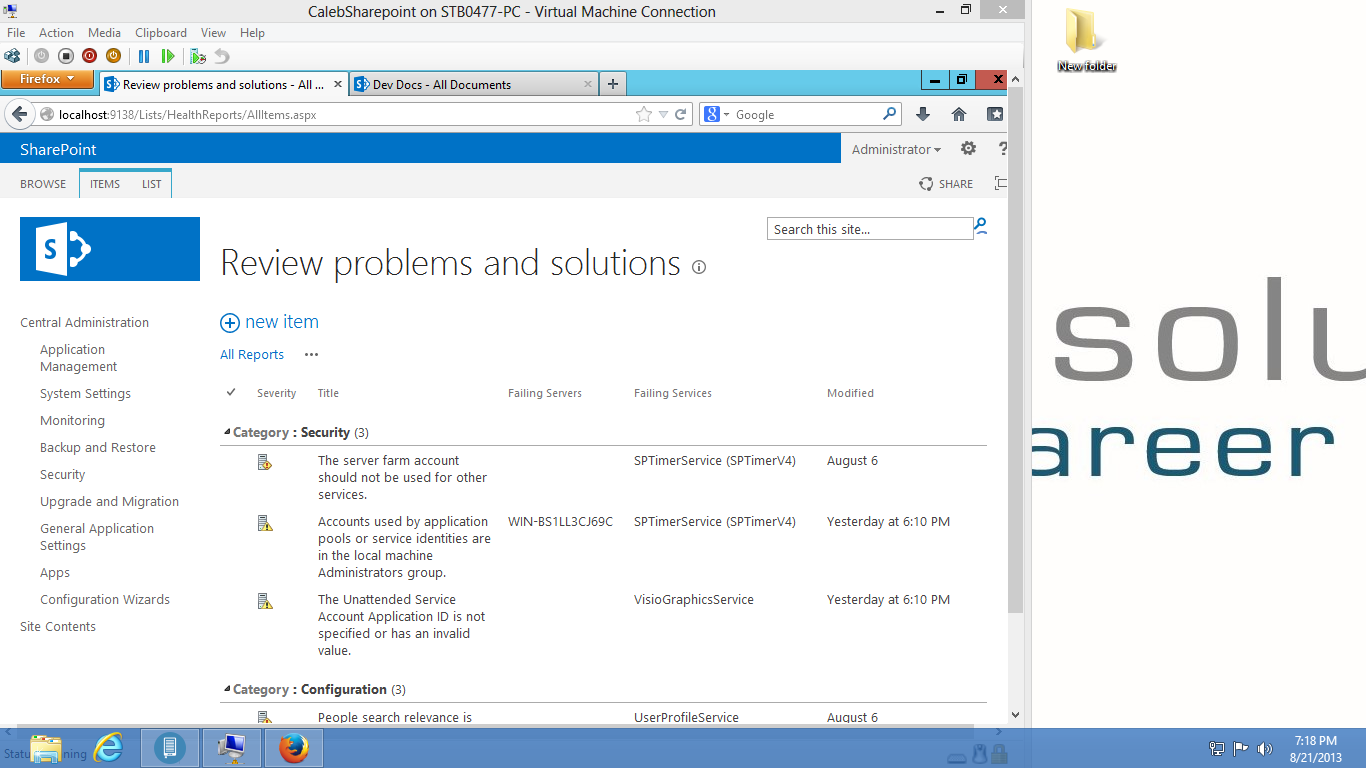Open Application Management in the sidebar
The width and height of the screenshot is (1366, 768).
79,358
